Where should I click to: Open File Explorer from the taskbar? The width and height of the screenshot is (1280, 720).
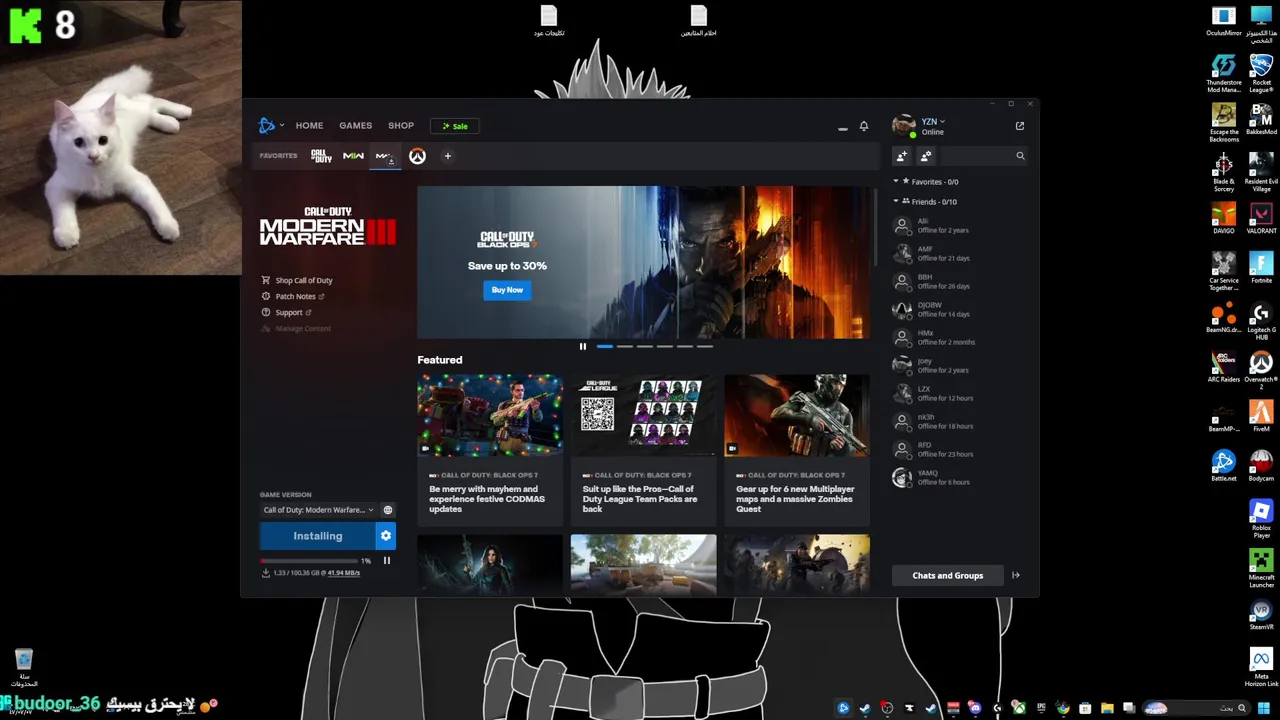1107,709
